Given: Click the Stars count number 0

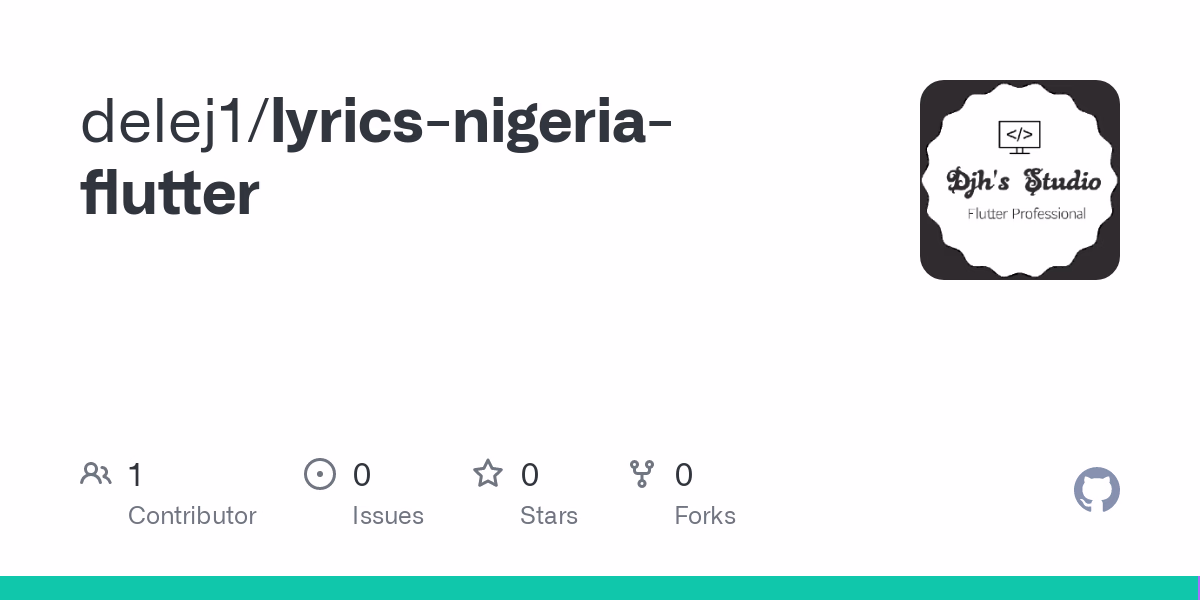Looking at the screenshot, I should click(530, 475).
